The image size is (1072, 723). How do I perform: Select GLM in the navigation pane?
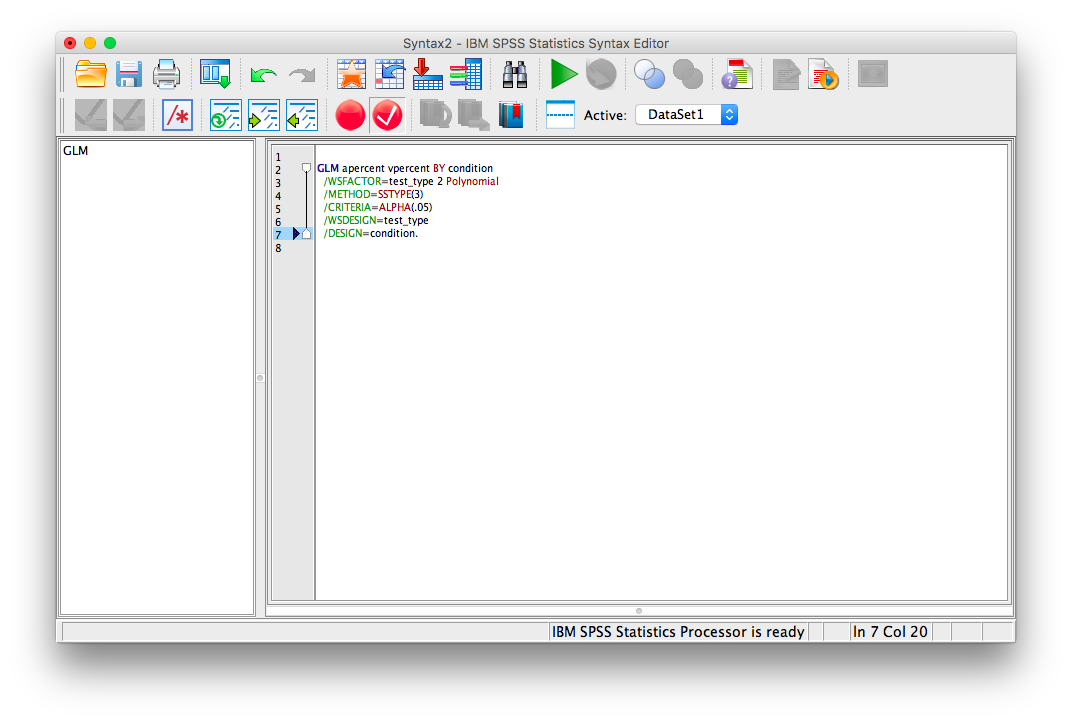76,150
